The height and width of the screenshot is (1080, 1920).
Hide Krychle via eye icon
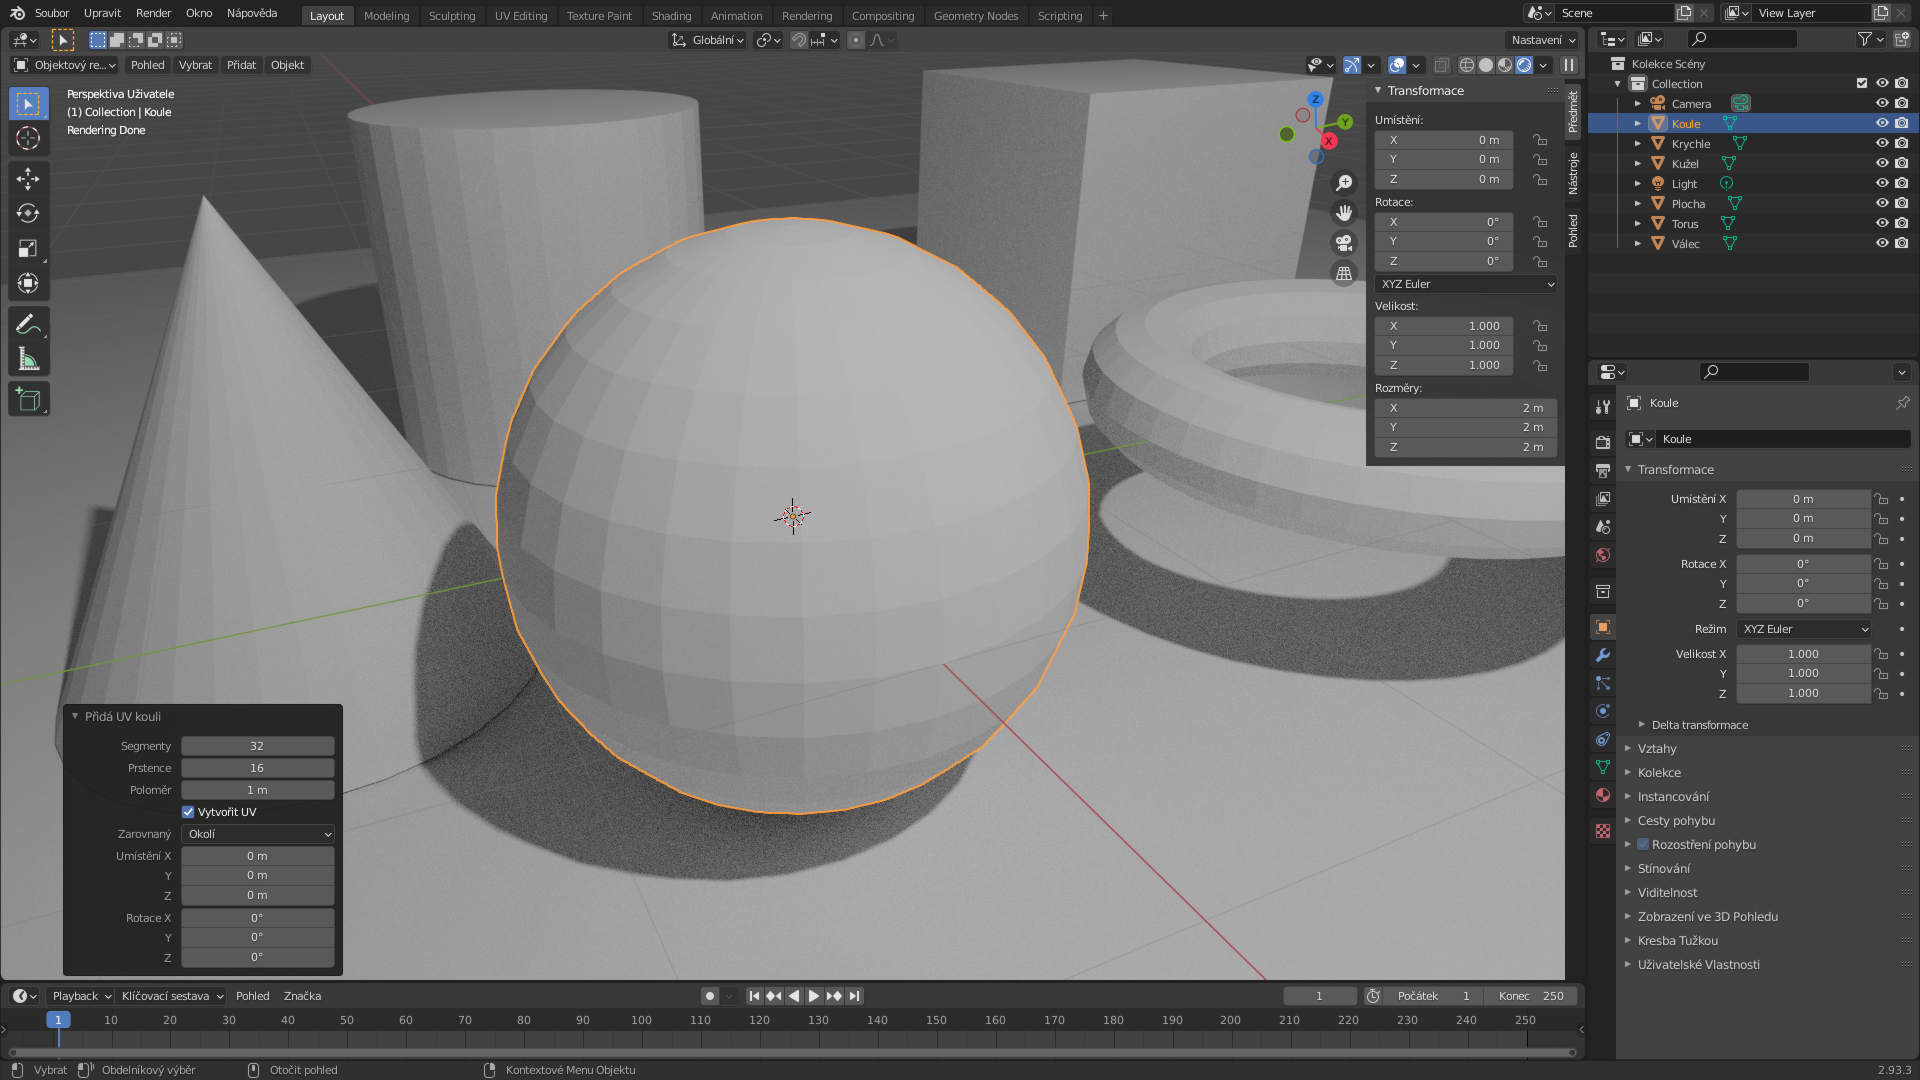1881,143
